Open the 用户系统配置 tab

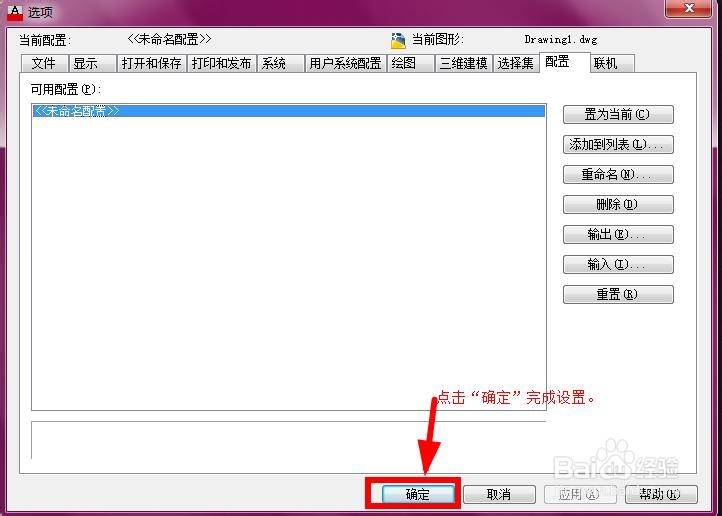point(345,63)
